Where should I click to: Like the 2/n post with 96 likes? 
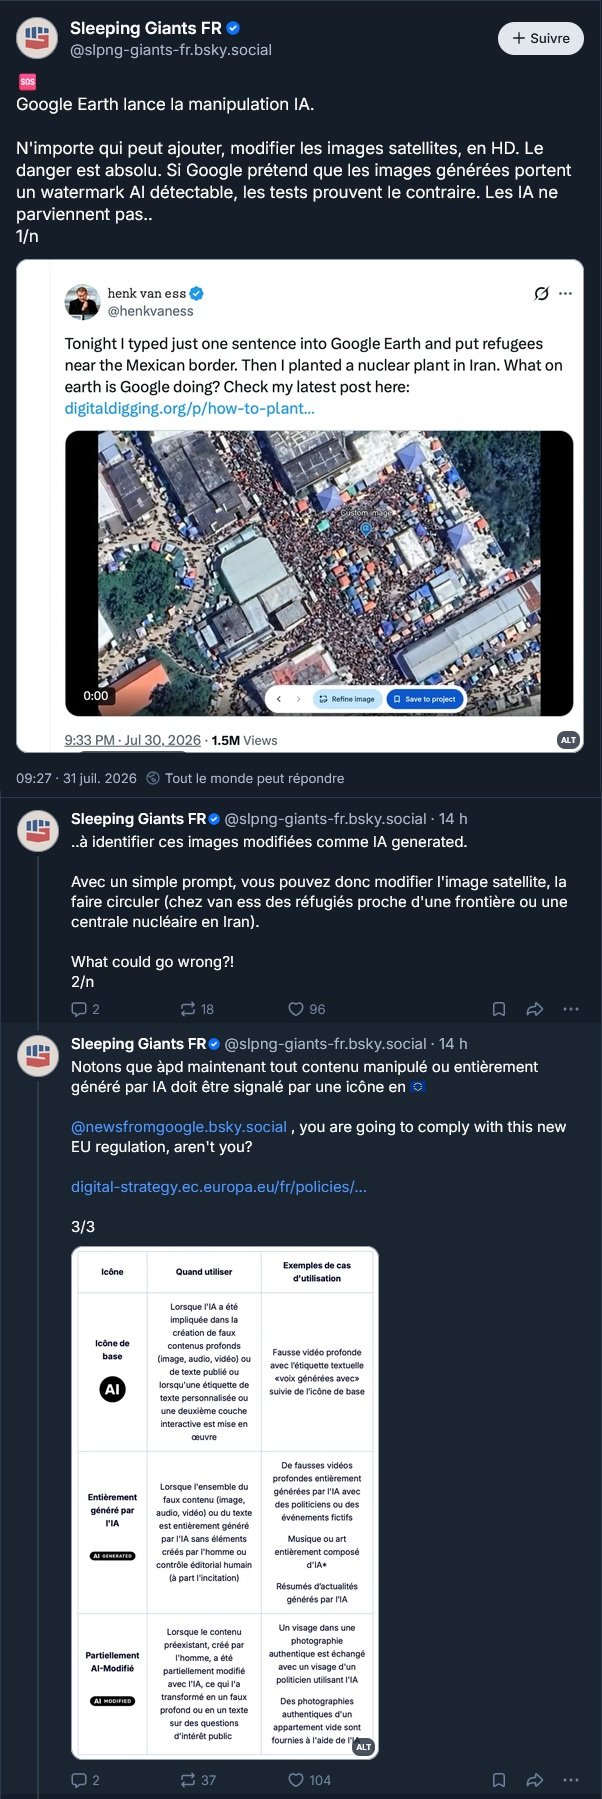click(x=307, y=1009)
